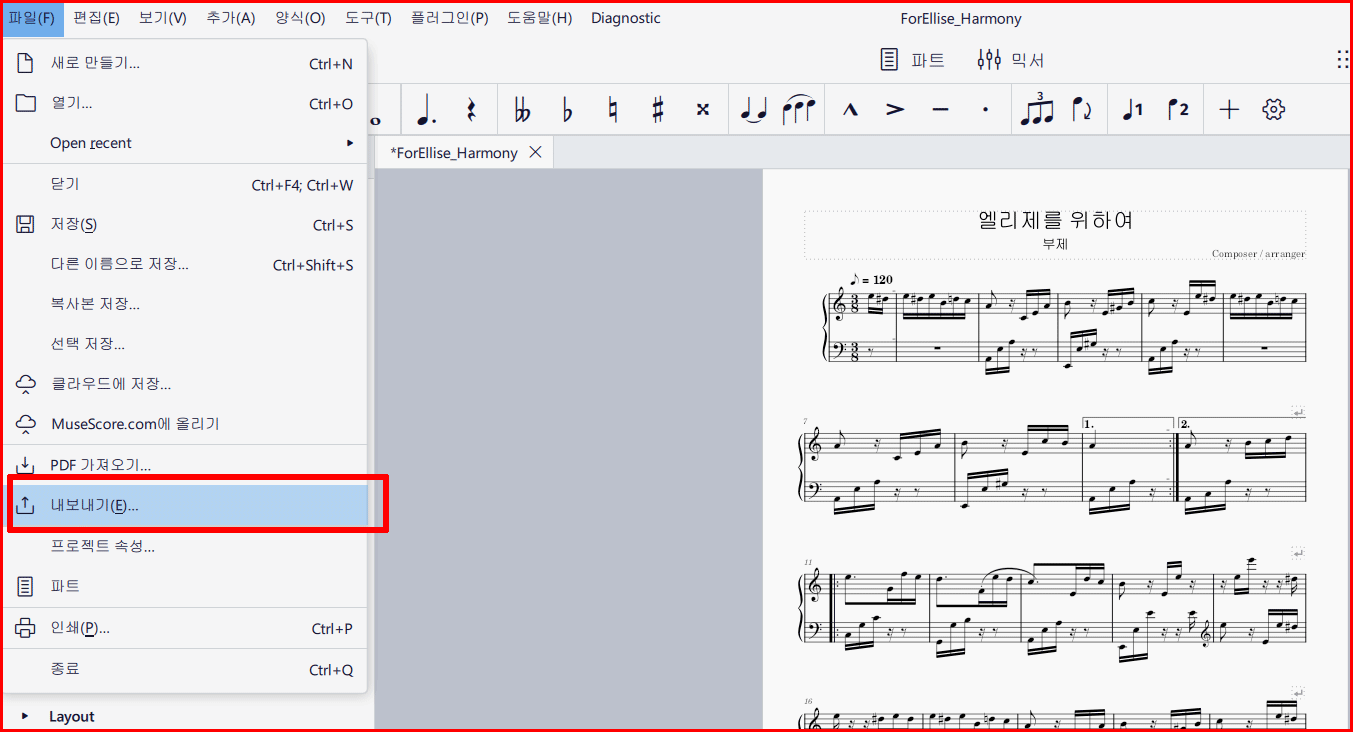The height and width of the screenshot is (732, 1353).
Task: Expand the Open recent submenu
Action: [x=185, y=143]
